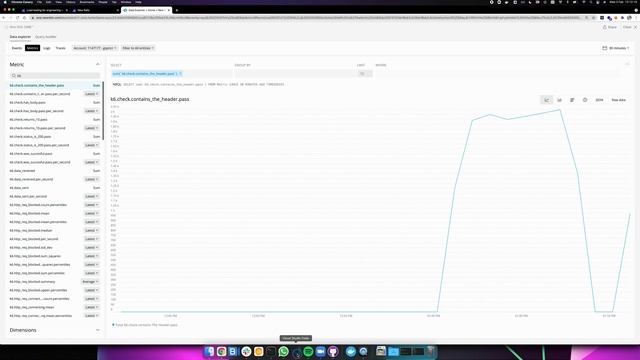This screenshot has width=640, height=360.
Task: Open Latest dropdown for k6.data_received.per_second
Action: [91, 179]
